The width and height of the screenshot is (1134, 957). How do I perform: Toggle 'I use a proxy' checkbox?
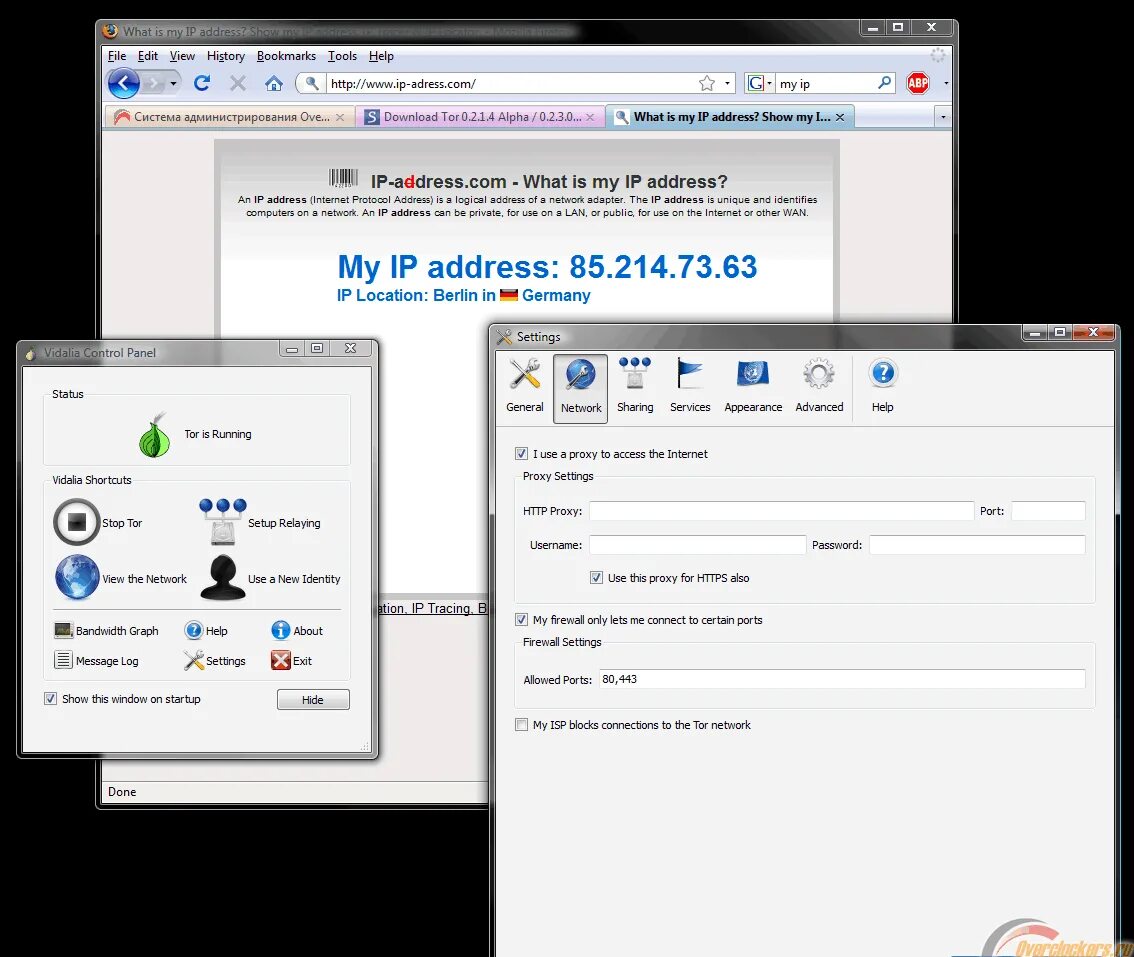click(521, 454)
